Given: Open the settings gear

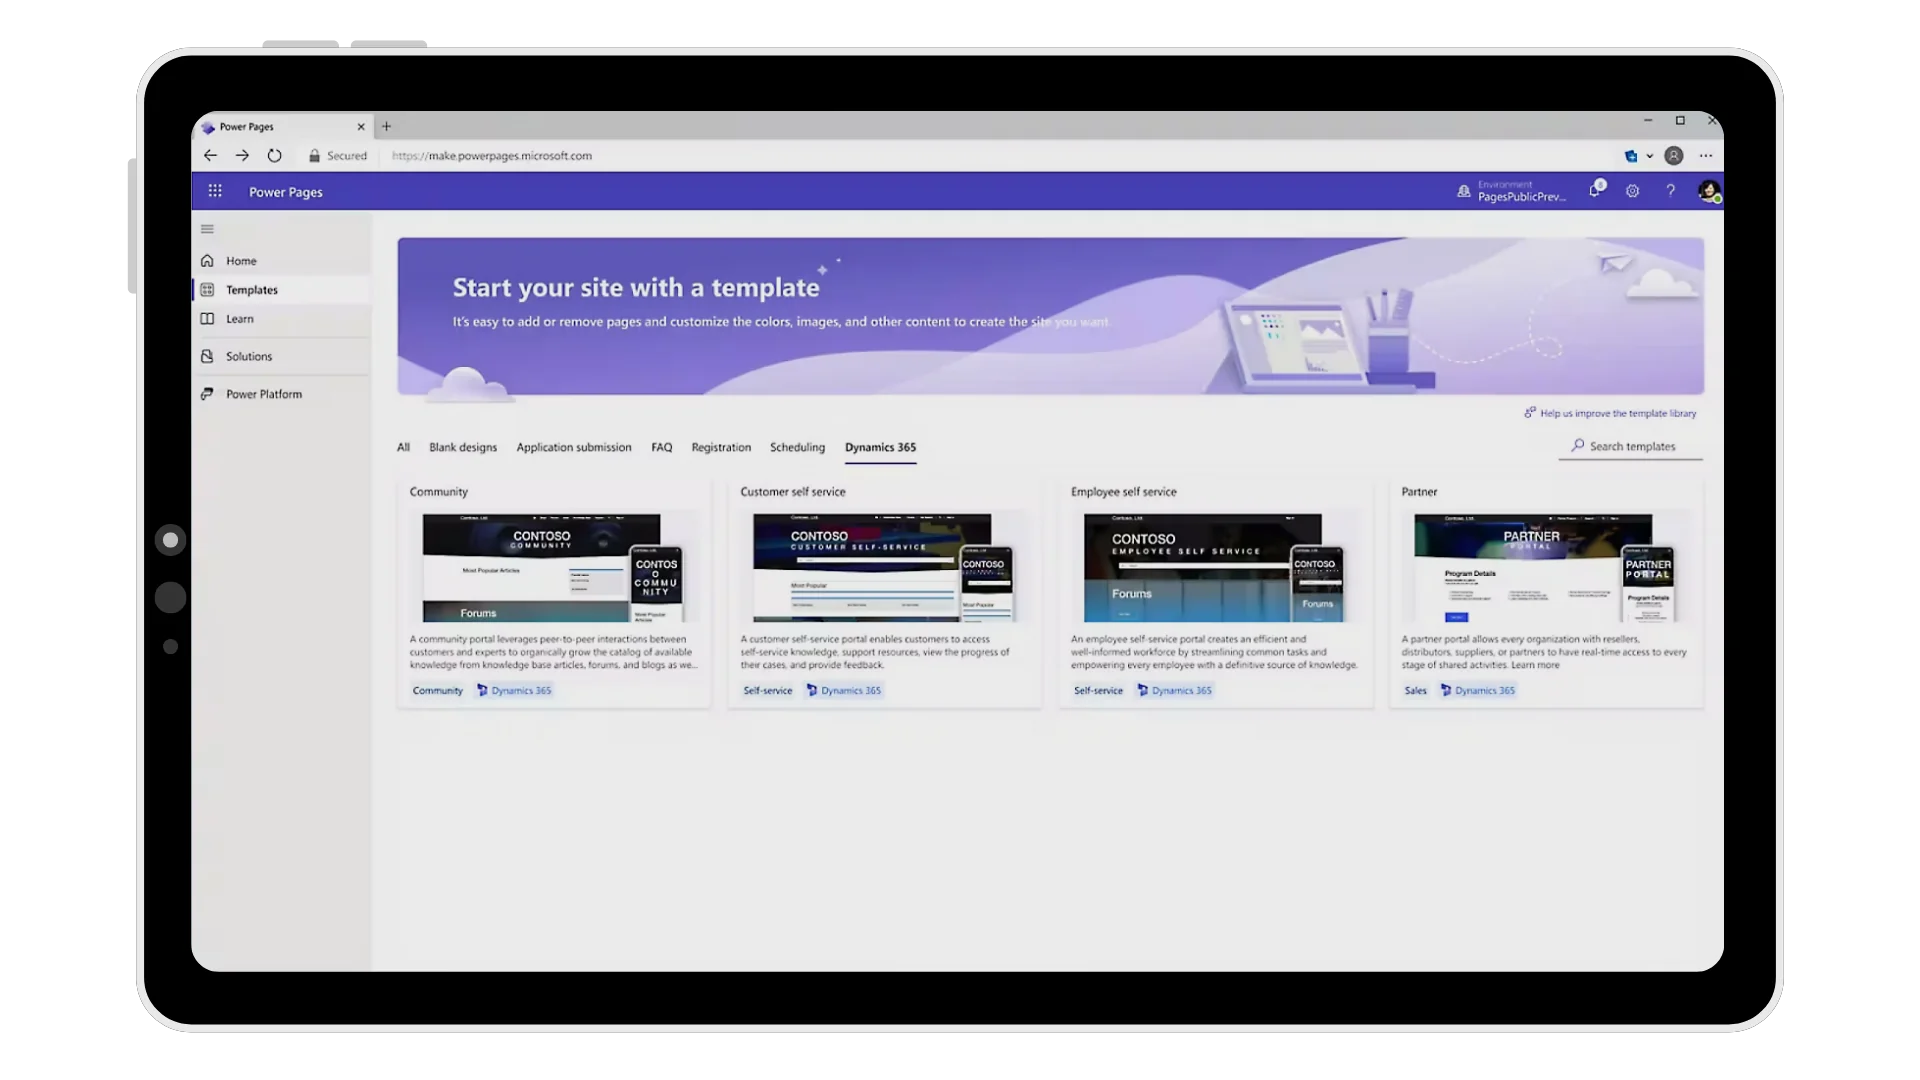Looking at the screenshot, I should point(1632,191).
